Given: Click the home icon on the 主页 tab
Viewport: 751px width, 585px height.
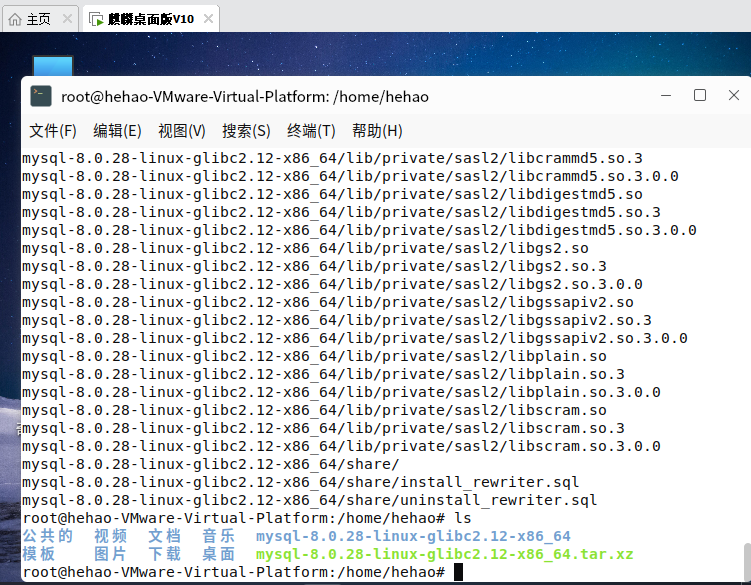Looking at the screenshot, I should pyautogui.click(x=15, y=19).
